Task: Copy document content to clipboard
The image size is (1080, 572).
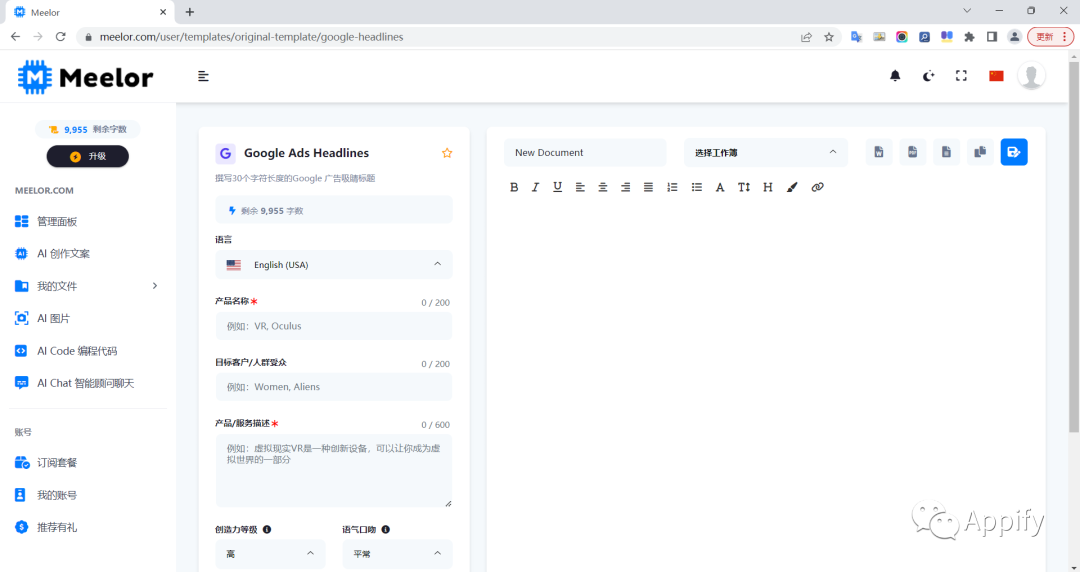Action: tap(980, 152)
